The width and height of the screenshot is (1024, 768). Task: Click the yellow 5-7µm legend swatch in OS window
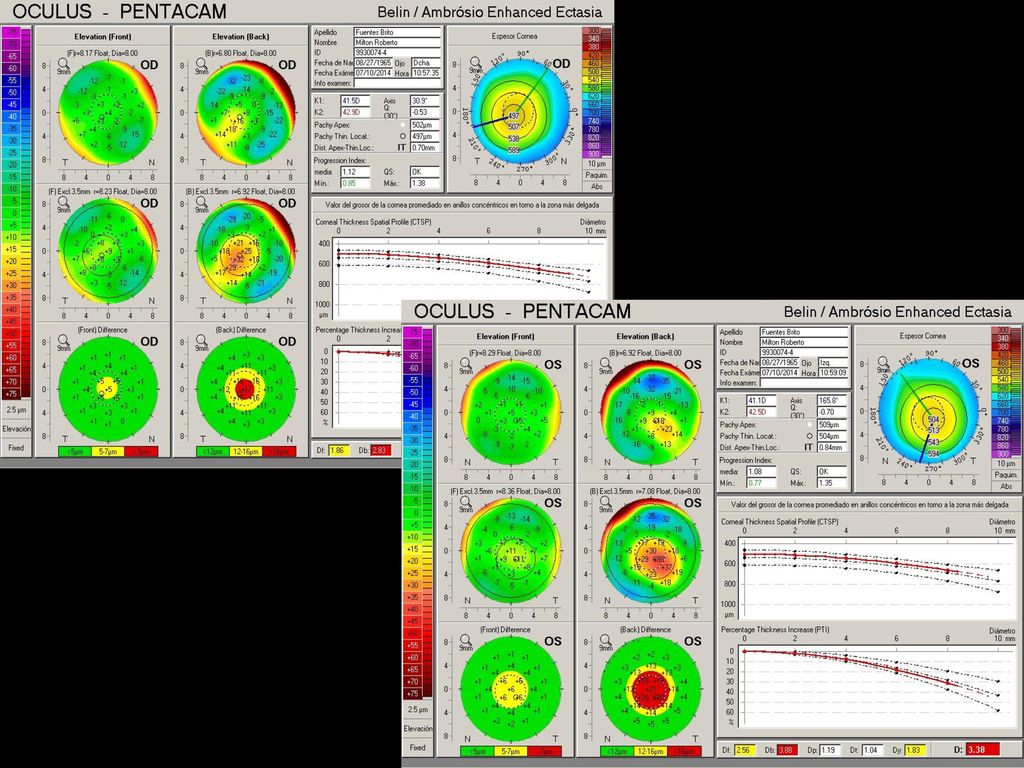coord(510,752)
